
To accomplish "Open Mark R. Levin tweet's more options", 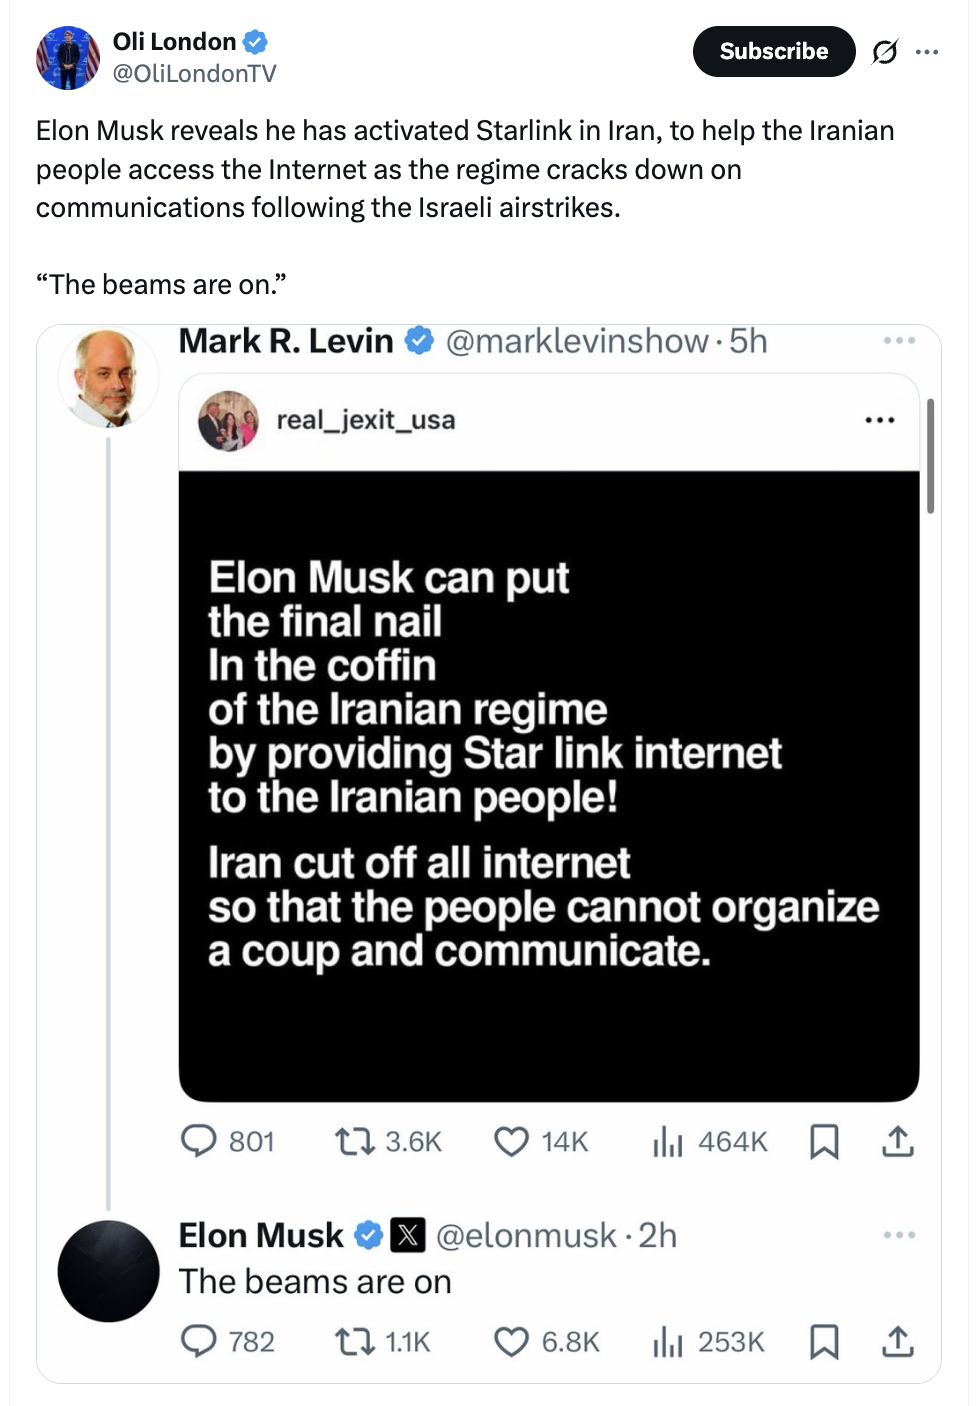I will (899, 341).
